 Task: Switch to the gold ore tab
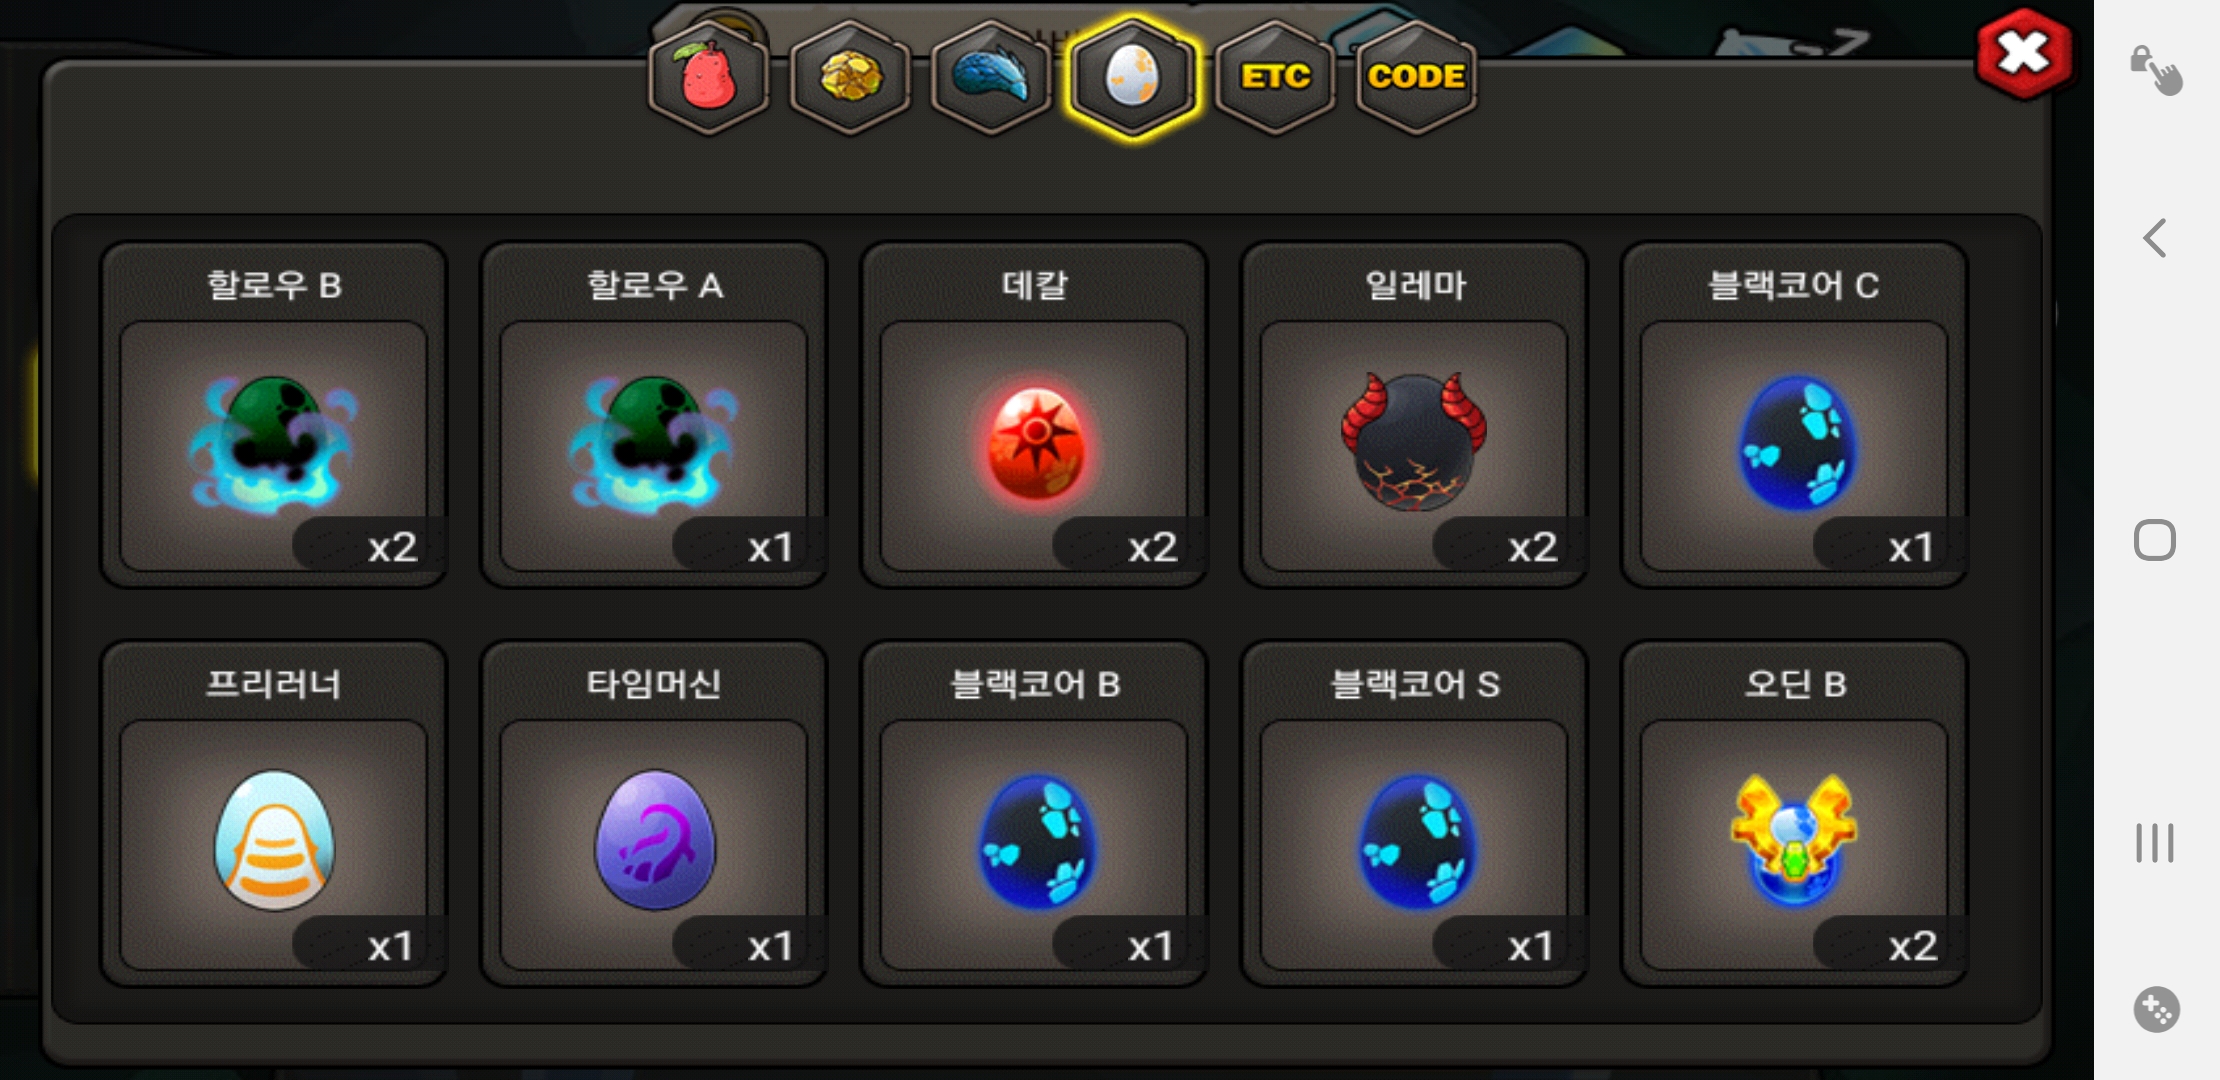850,78
